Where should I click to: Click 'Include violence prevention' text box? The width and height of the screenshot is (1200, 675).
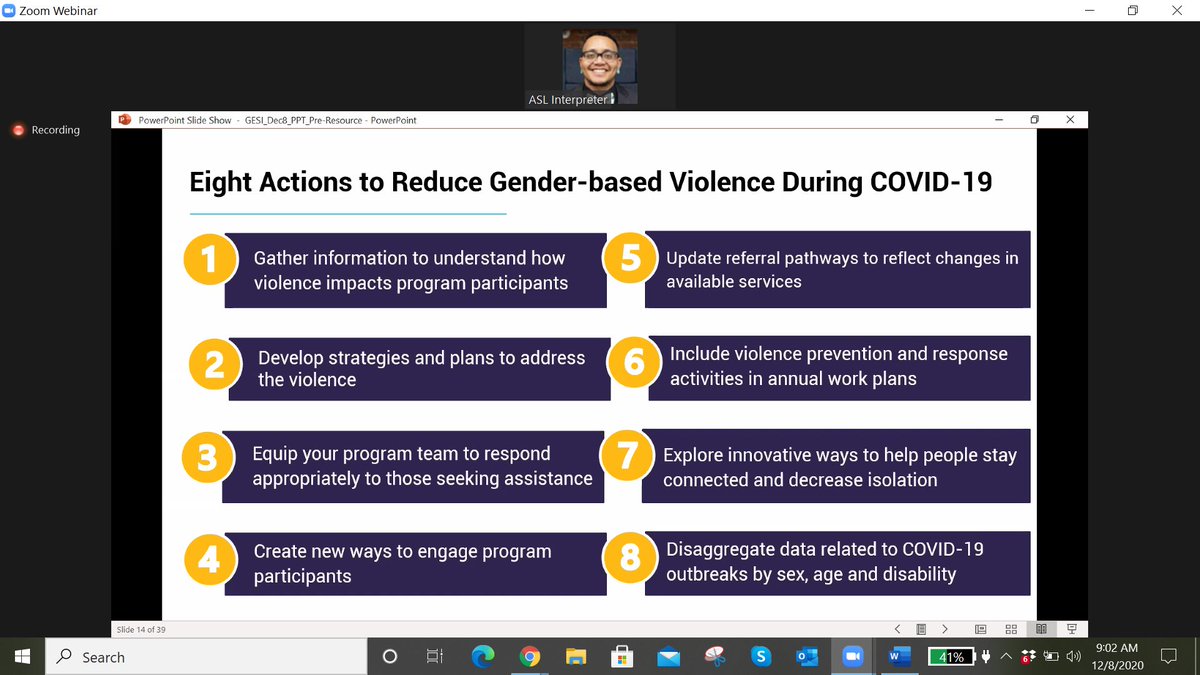click(839, 366)
